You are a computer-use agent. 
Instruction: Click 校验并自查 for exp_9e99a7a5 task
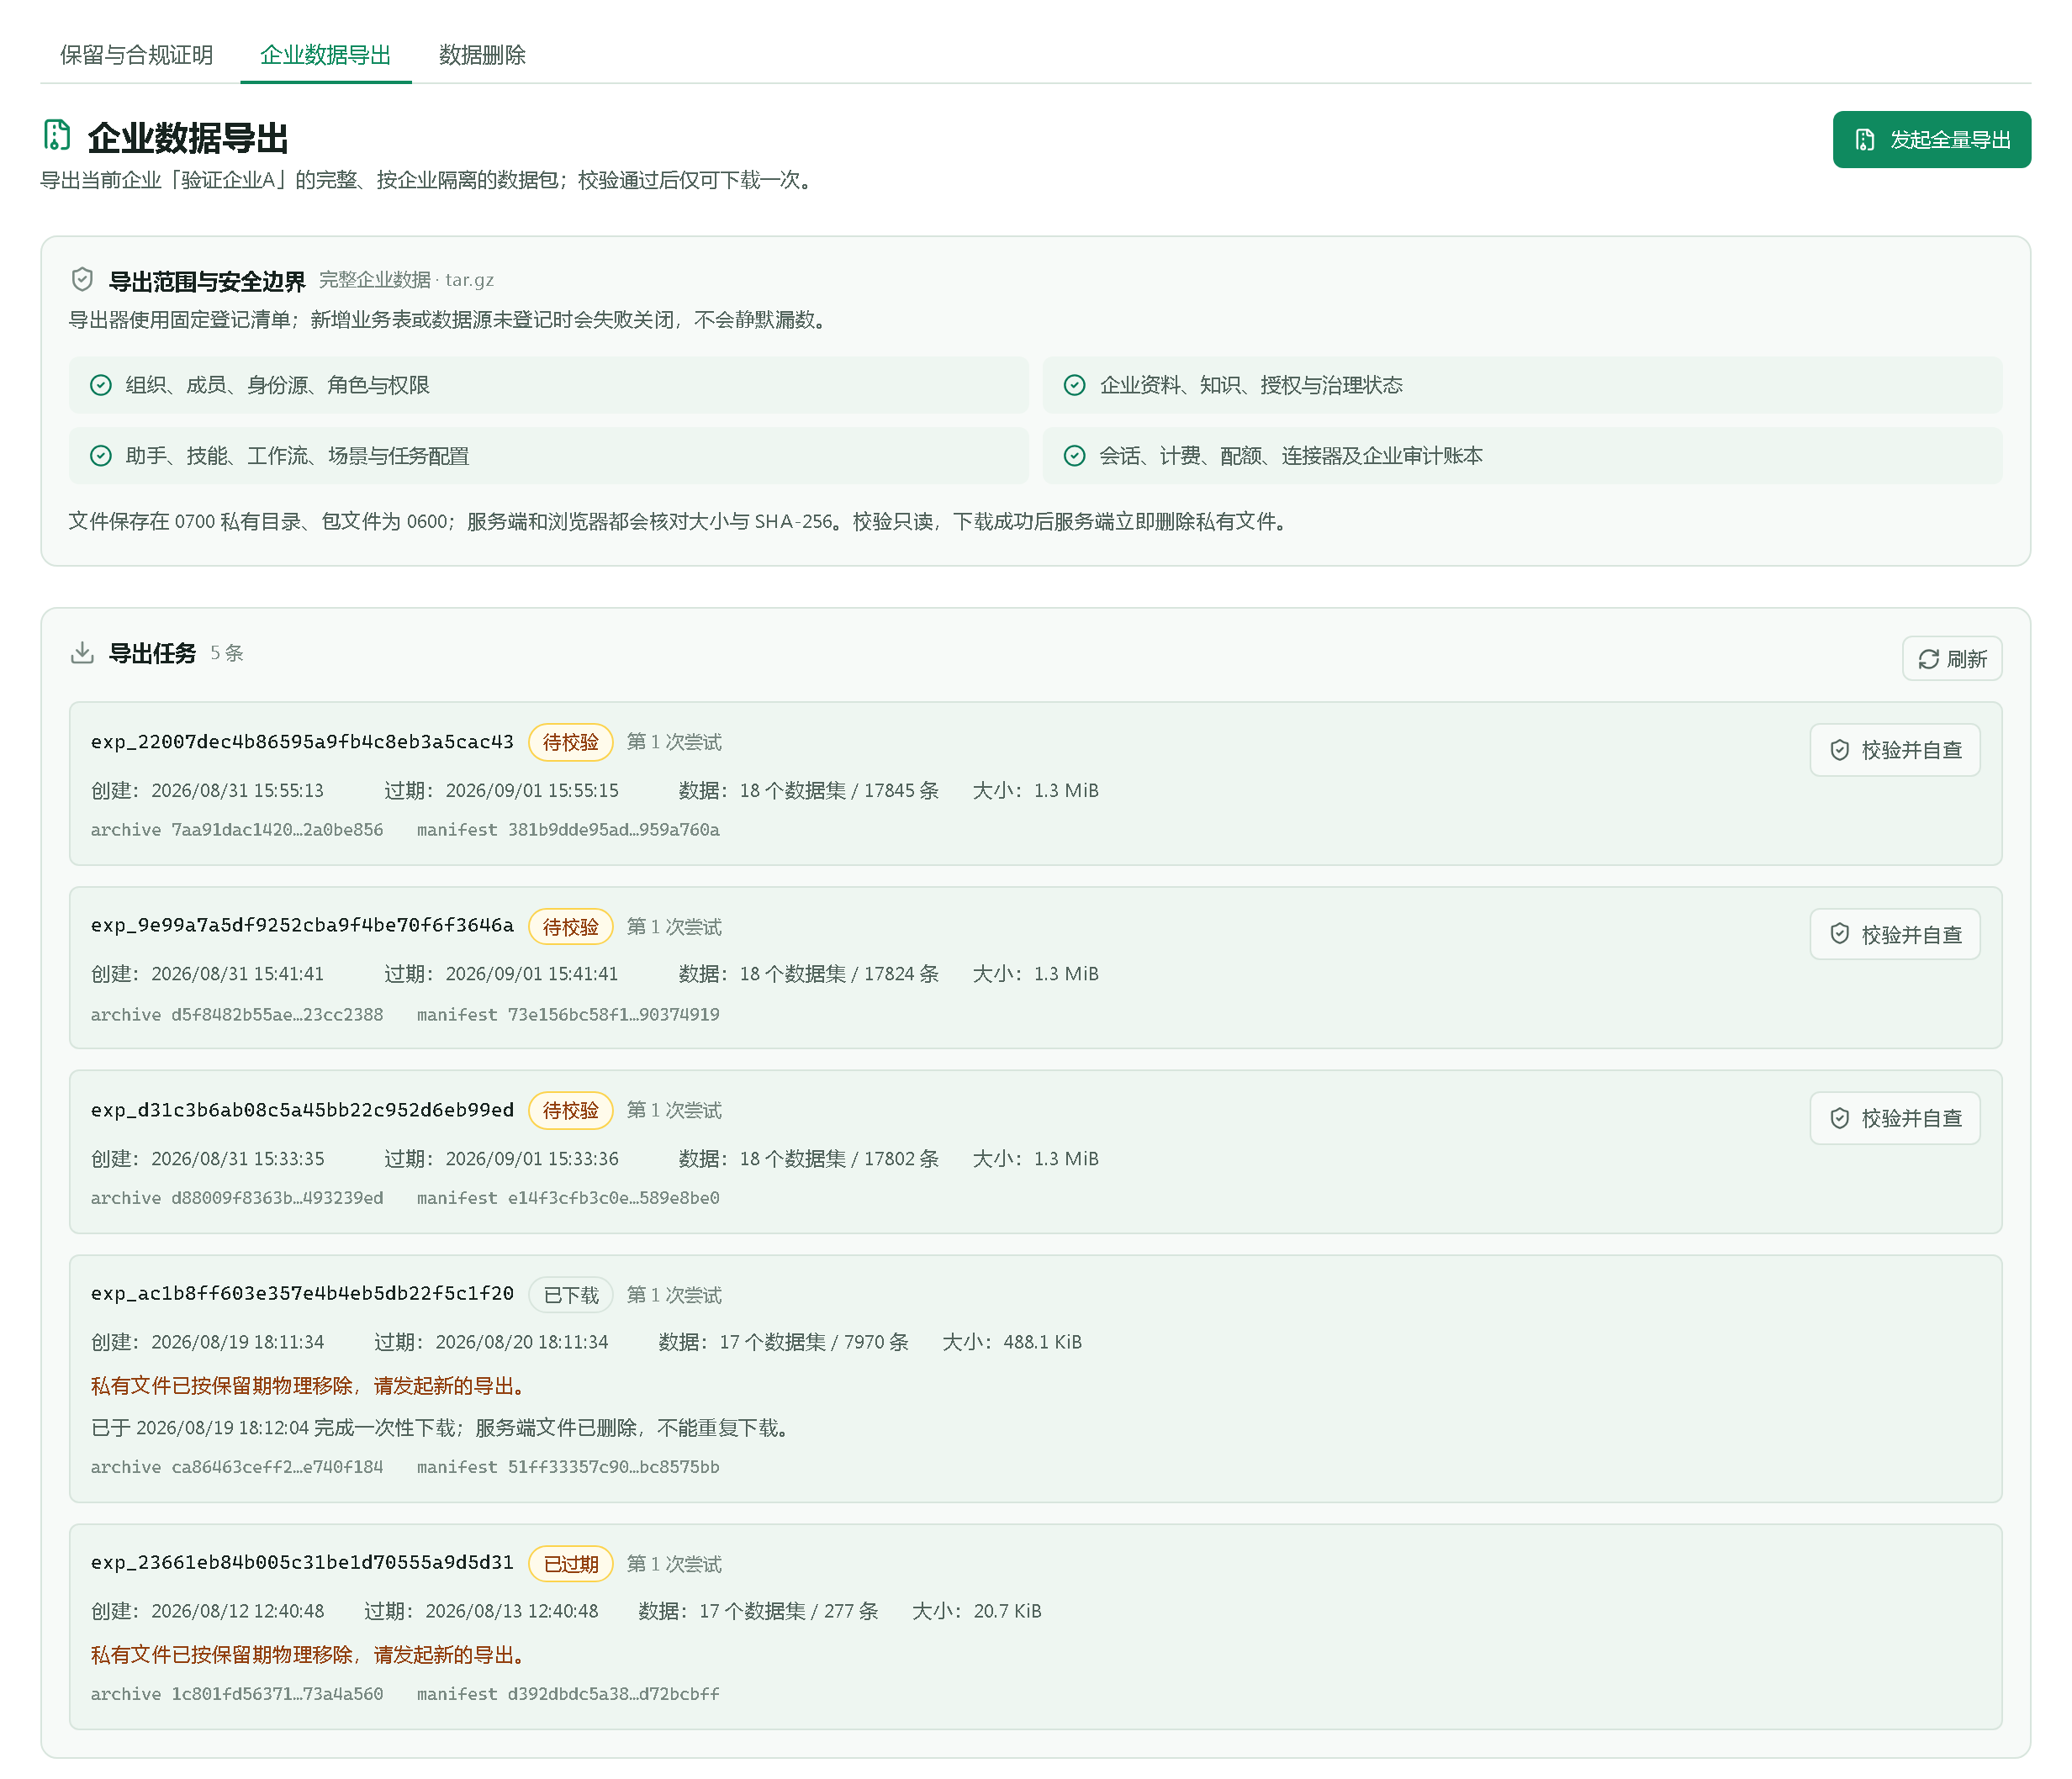[x=1895, y=934]
